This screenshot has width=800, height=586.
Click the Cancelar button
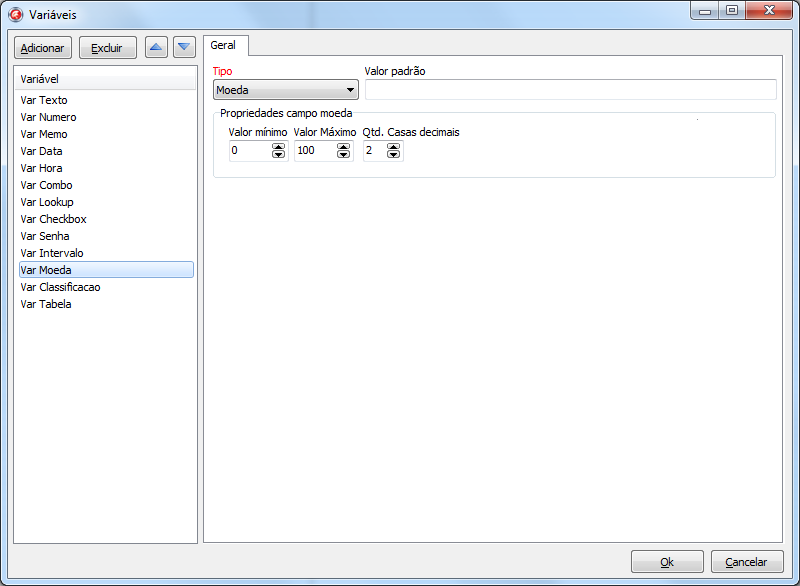click(746, 562)
